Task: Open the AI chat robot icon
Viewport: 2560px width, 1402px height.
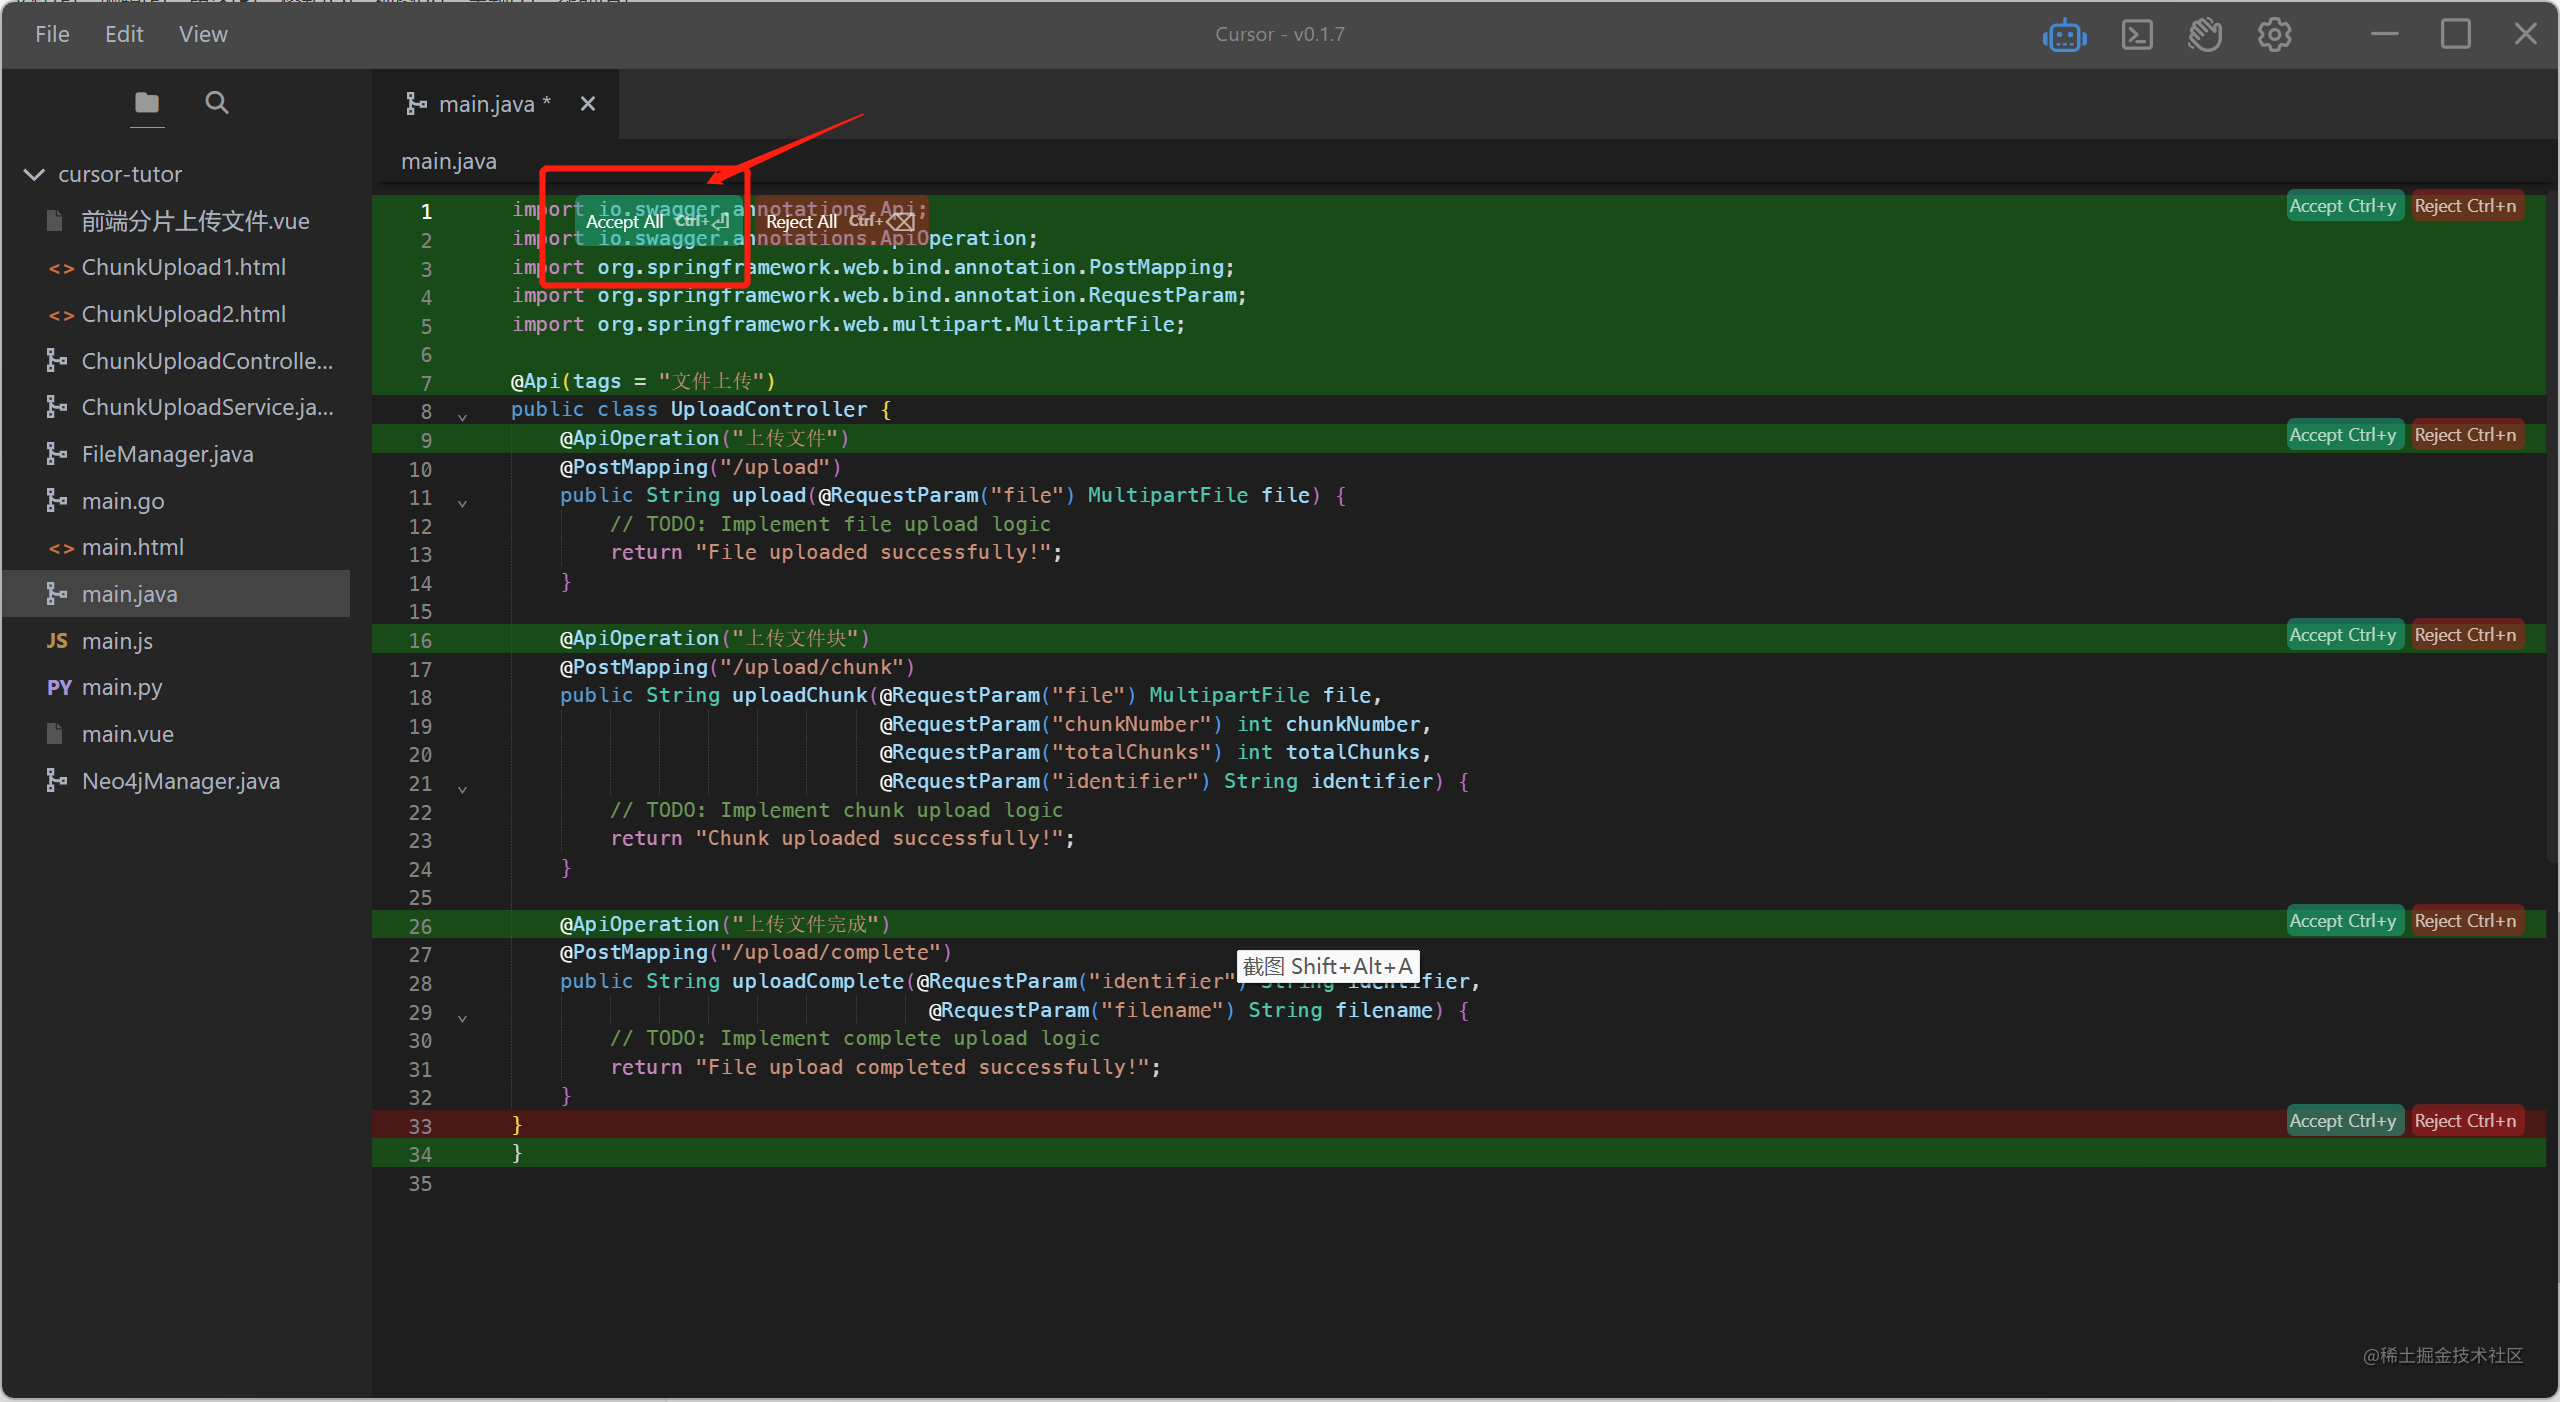Action: [2064, 36]
